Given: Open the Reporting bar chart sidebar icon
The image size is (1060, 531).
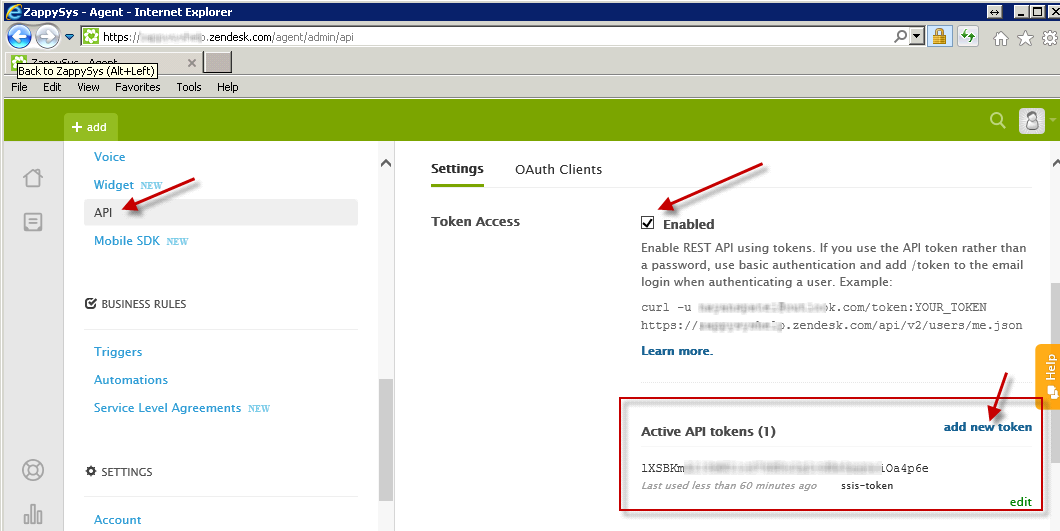Looking at the screenshot, I should (32, 513).
